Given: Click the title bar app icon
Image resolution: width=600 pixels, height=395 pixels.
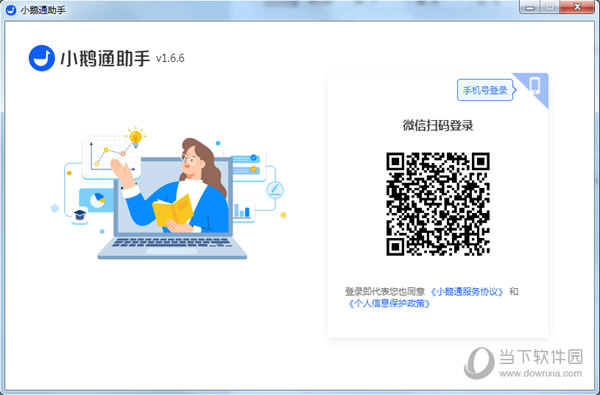Looking at the screenshot, I should 11,10.
